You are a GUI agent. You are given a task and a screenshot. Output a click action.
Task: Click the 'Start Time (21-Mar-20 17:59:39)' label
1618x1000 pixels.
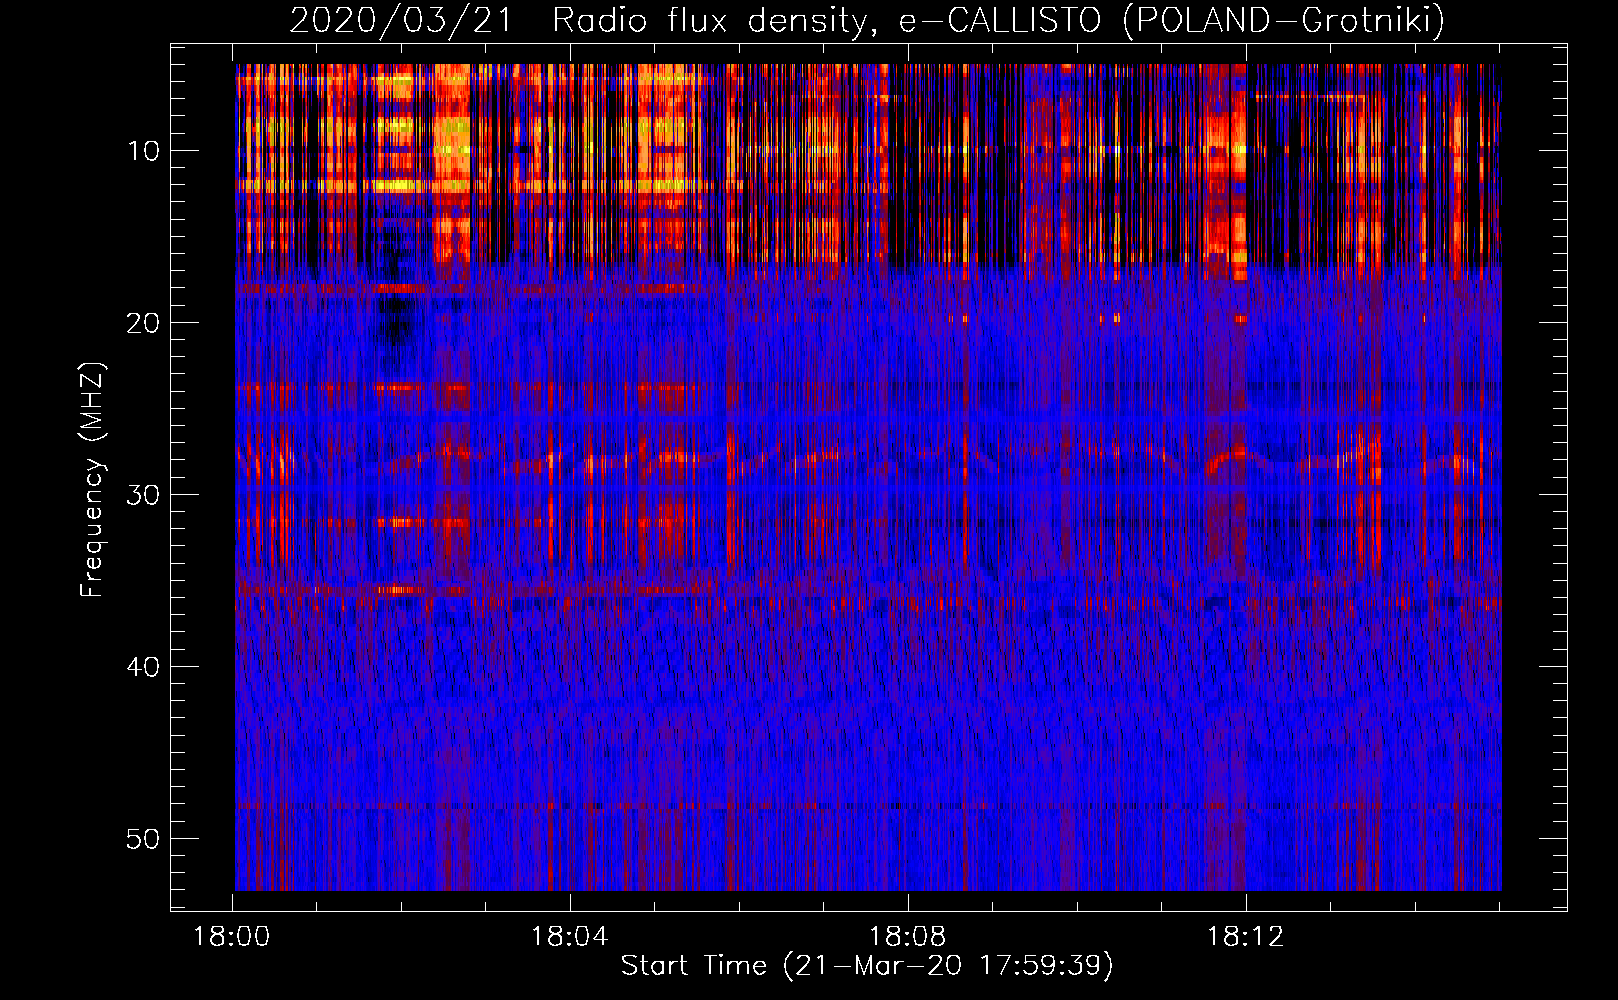867,966
